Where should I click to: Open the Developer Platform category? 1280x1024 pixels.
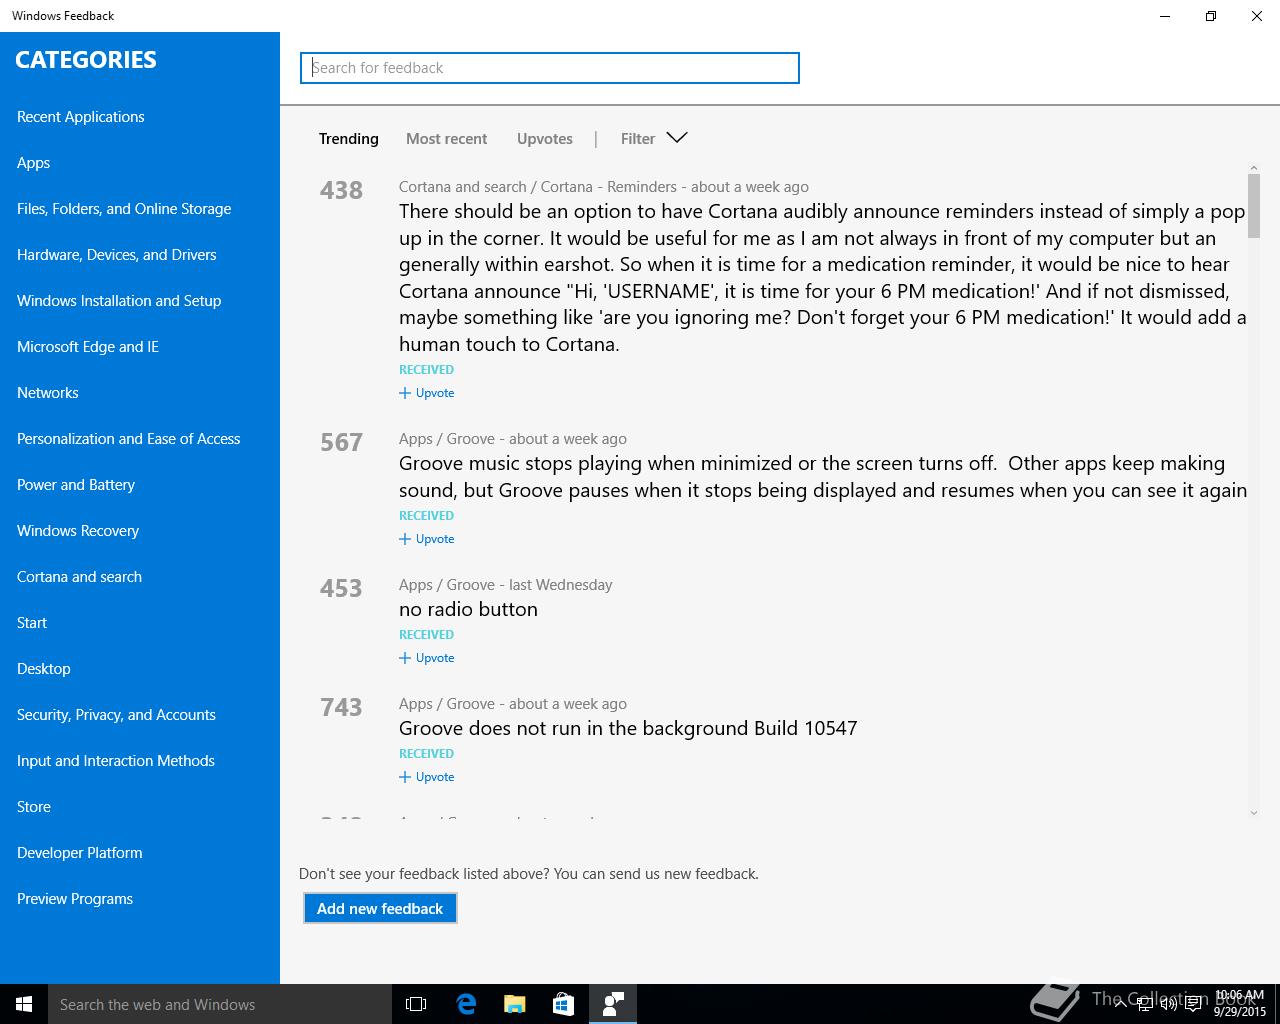80,853
